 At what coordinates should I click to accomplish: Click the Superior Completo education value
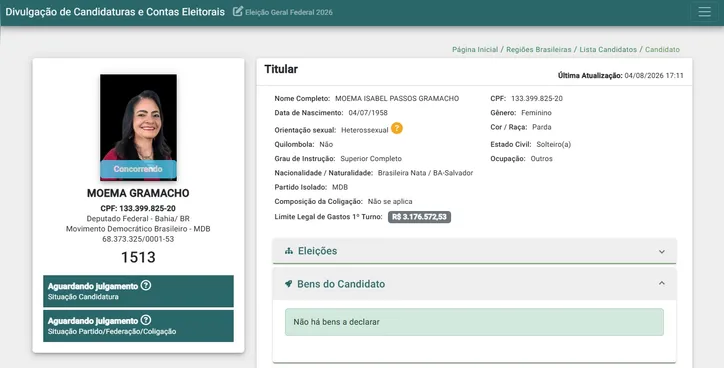pos(371,158)
